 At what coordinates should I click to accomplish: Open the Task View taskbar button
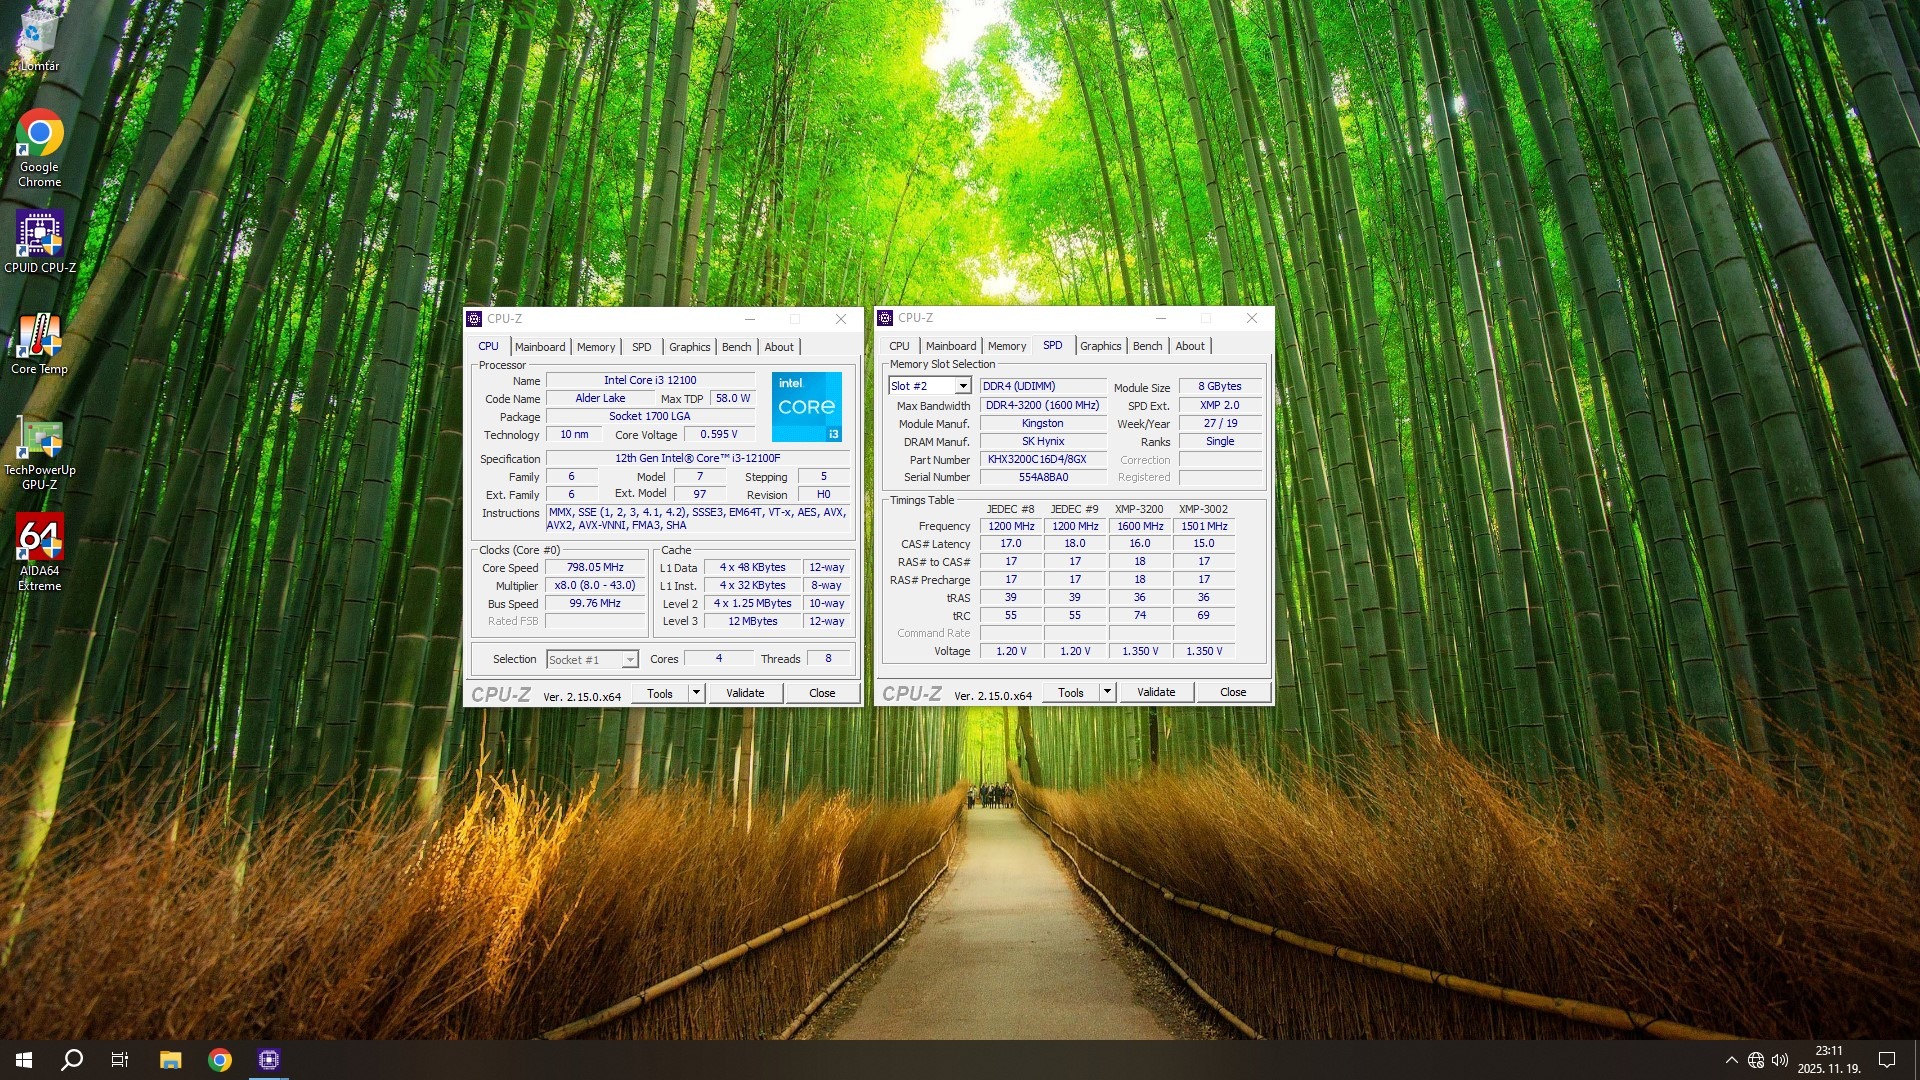click(120, 1060)
